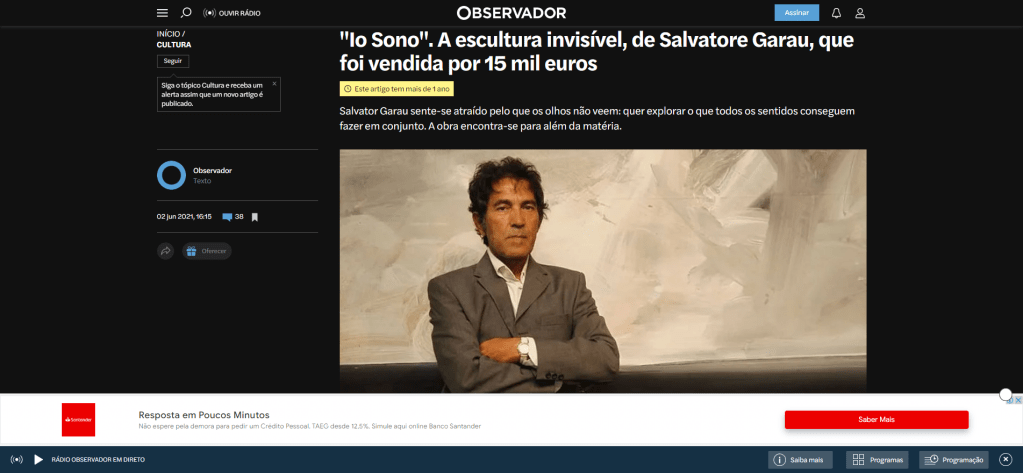Click the Assinar subscribe button

click(x=797, y=13)
